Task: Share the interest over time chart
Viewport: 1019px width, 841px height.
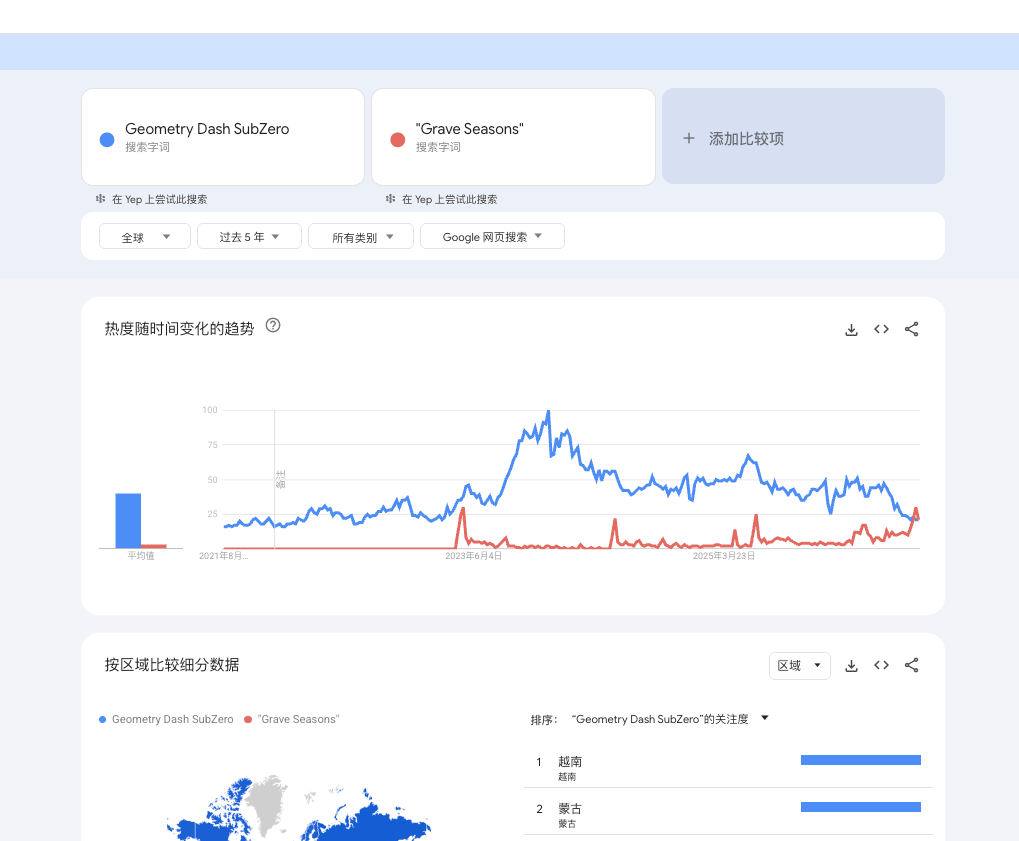Action: pyautogui.click(x=912, y=330)
